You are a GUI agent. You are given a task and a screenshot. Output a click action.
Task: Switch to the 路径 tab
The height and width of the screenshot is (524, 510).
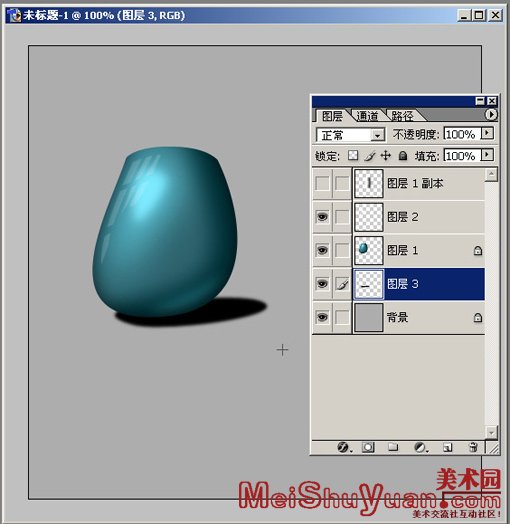click(x=402, y=116)
